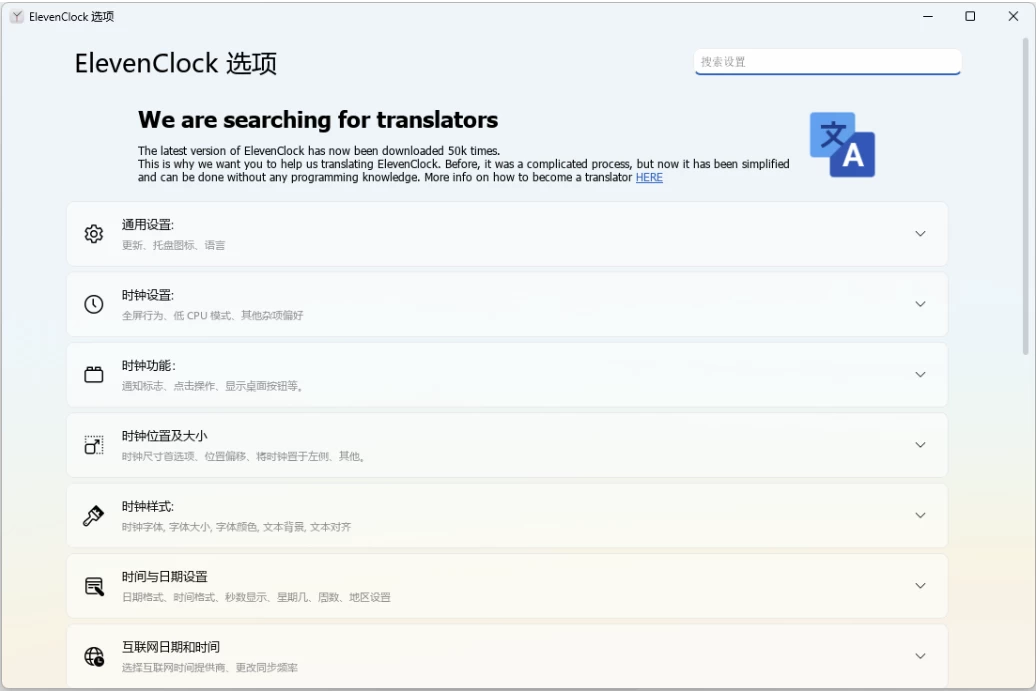1036x691 pixels.
Task: Click the gear icon for 通用设置
Action: (x=94, y=234)
